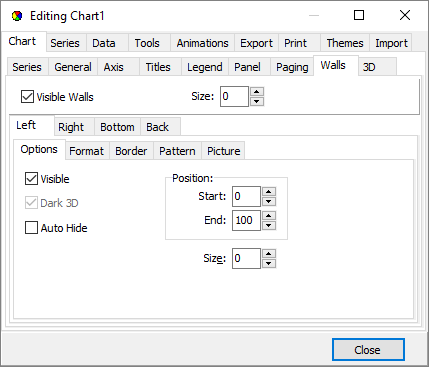Click the Position Start up arrow
The height and width of the screenshot is (367, 429).
(269, 192)
